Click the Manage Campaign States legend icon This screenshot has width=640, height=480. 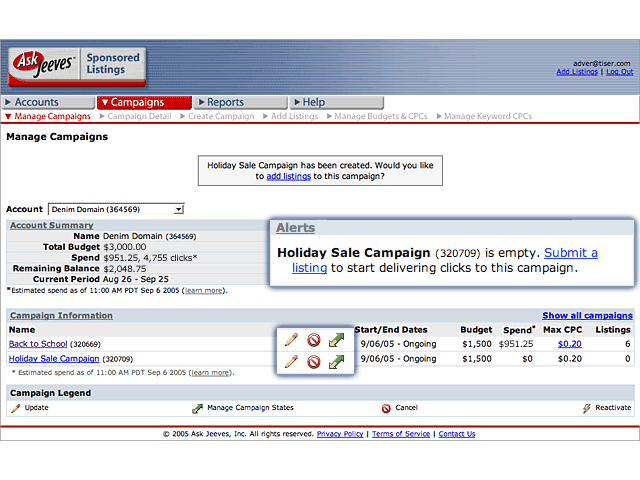tap(198, 408)
